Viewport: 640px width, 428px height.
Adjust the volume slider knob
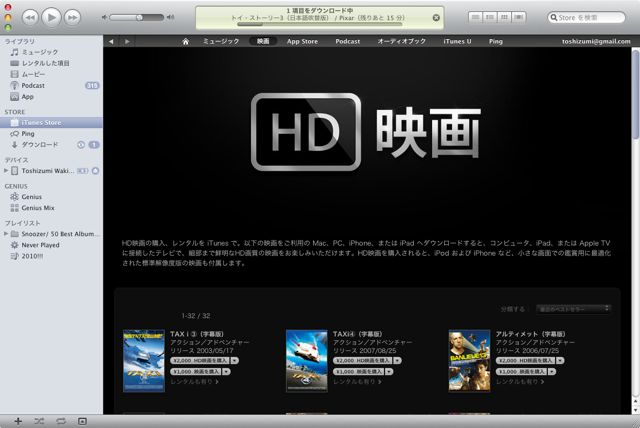coord(140,17)
